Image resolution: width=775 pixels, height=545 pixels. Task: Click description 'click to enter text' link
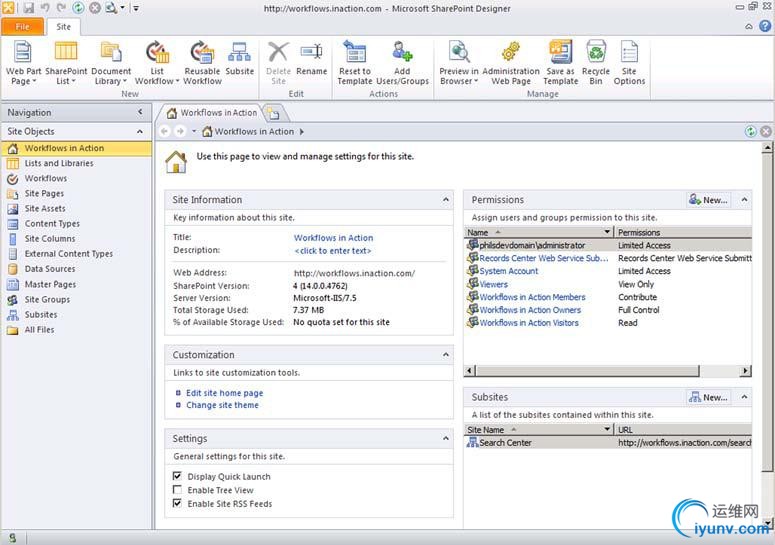pos(332,251)
